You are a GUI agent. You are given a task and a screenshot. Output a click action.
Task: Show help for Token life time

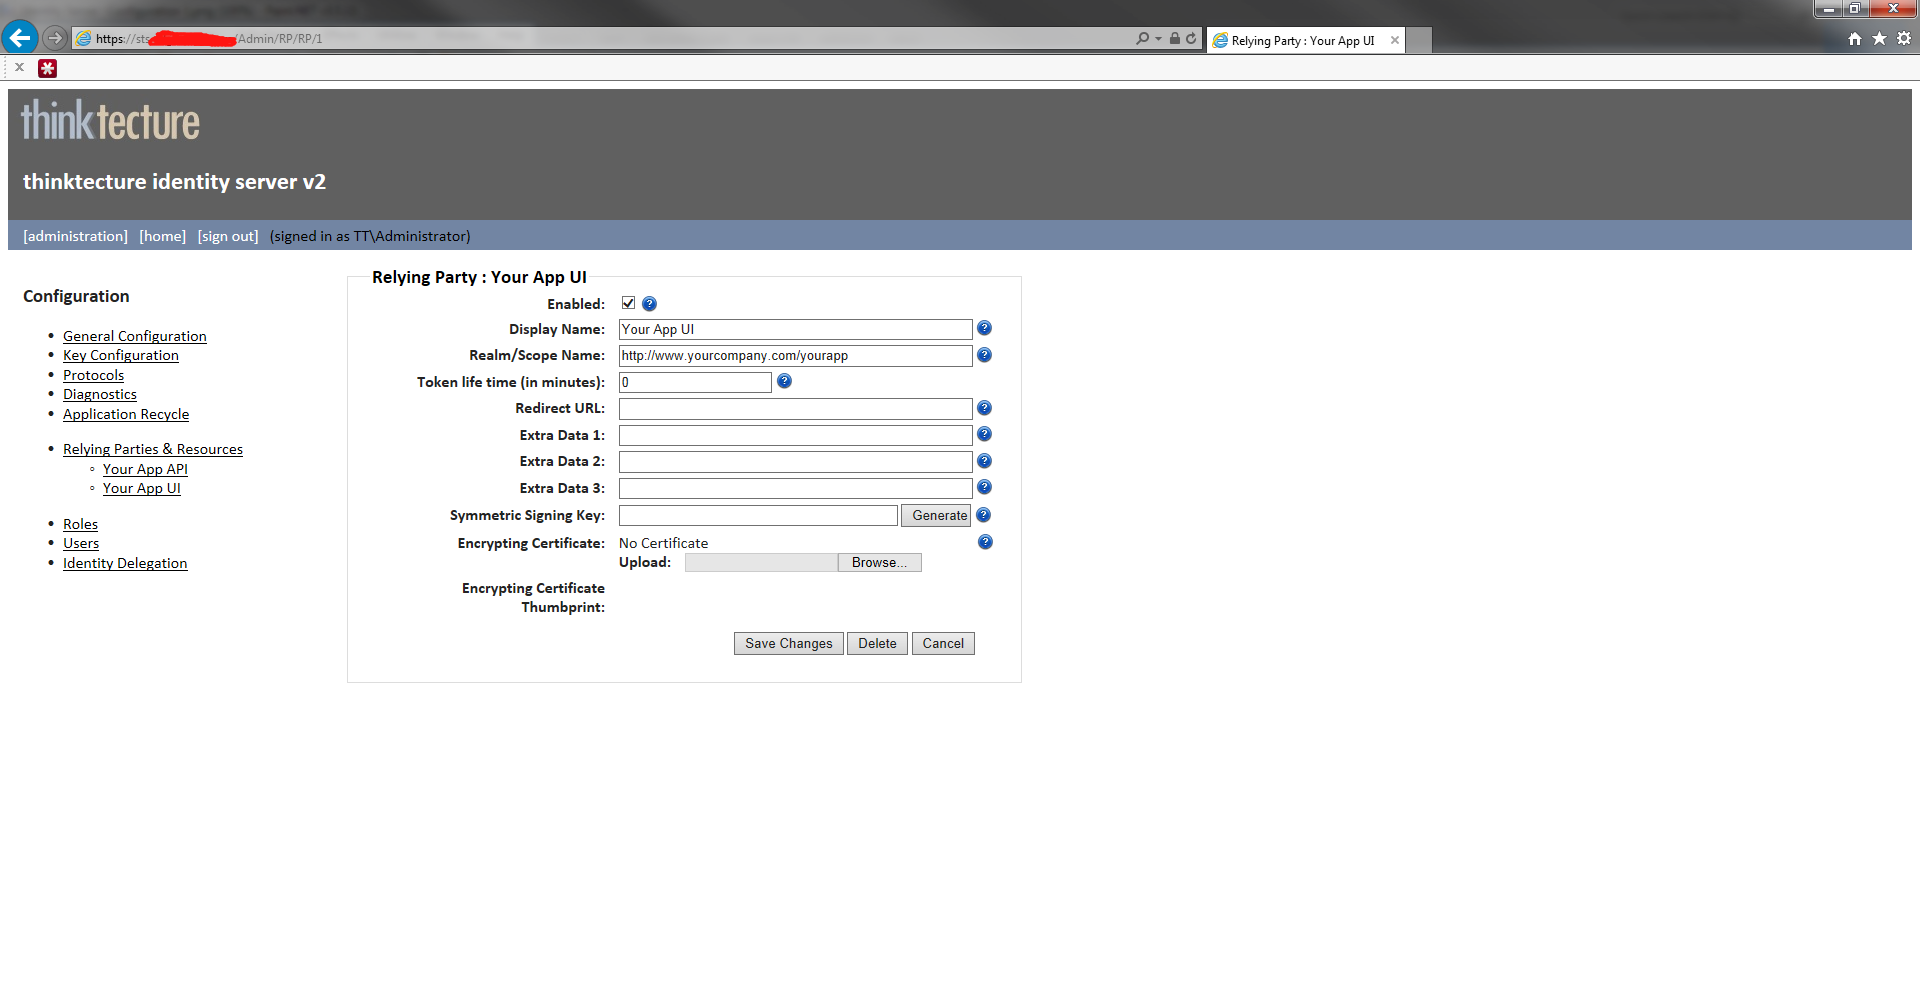pos(784,381)
